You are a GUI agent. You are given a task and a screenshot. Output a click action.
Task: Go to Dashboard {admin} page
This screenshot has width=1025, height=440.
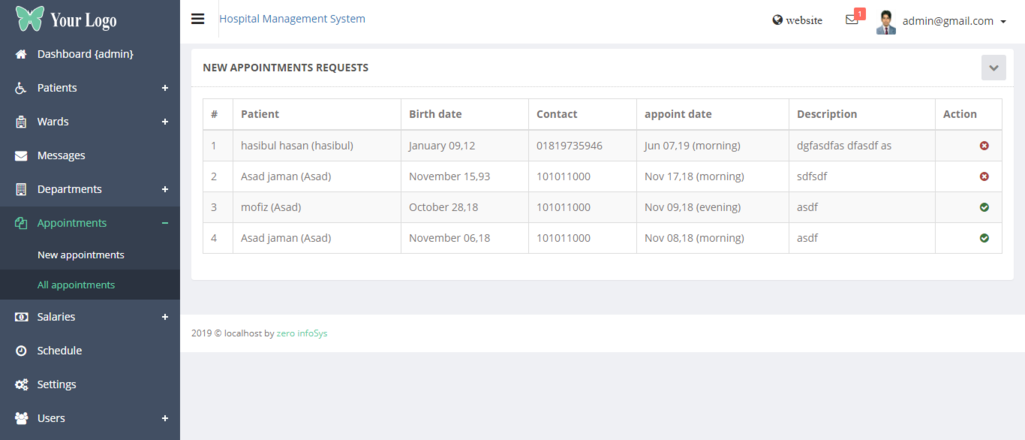tap(85, 54)
